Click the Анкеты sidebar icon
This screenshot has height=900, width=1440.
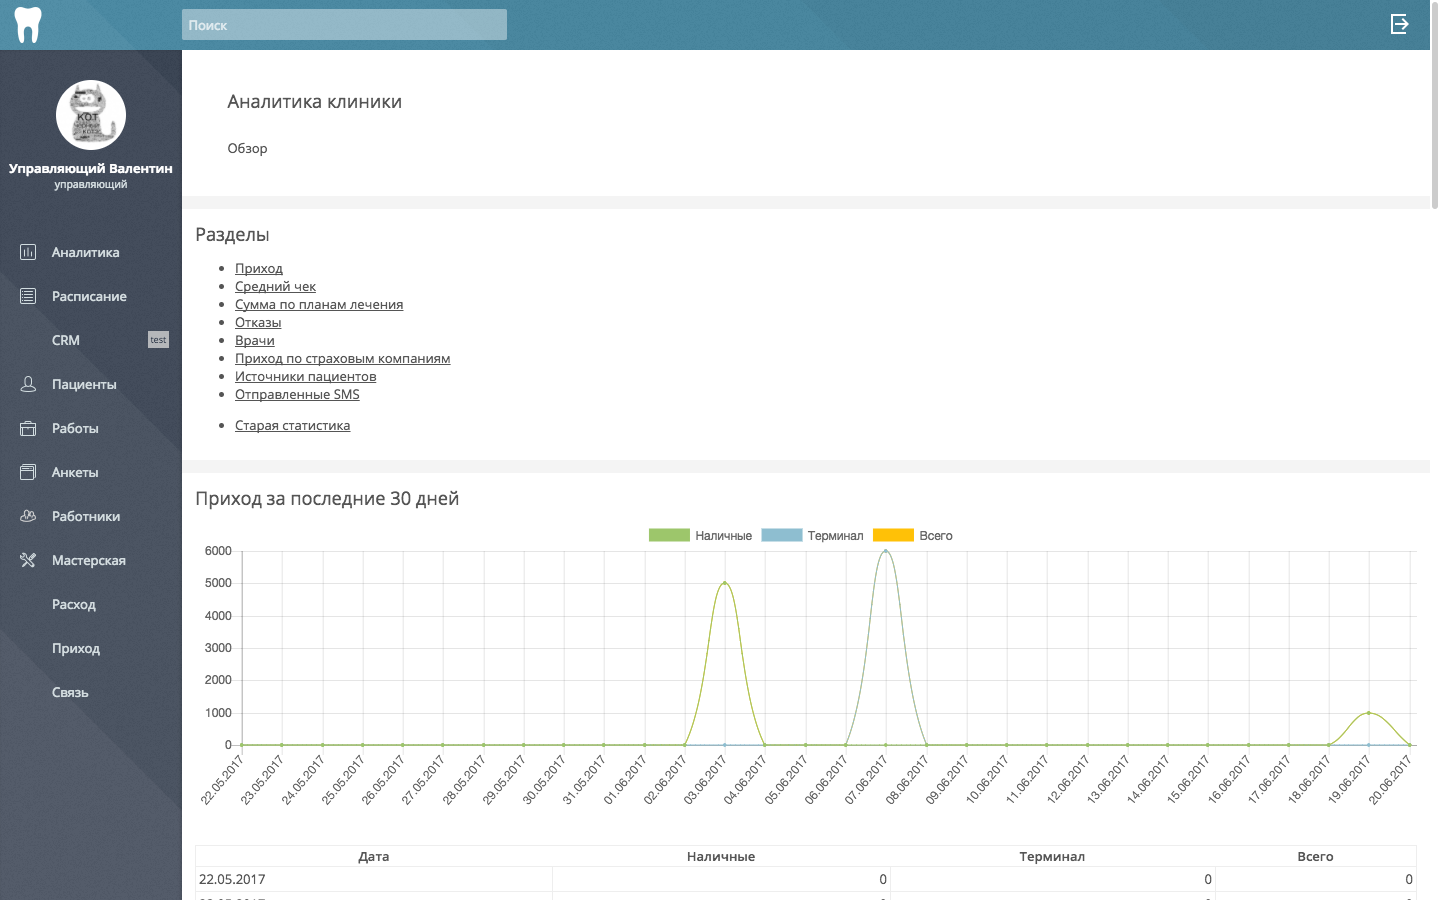(28, 472)
